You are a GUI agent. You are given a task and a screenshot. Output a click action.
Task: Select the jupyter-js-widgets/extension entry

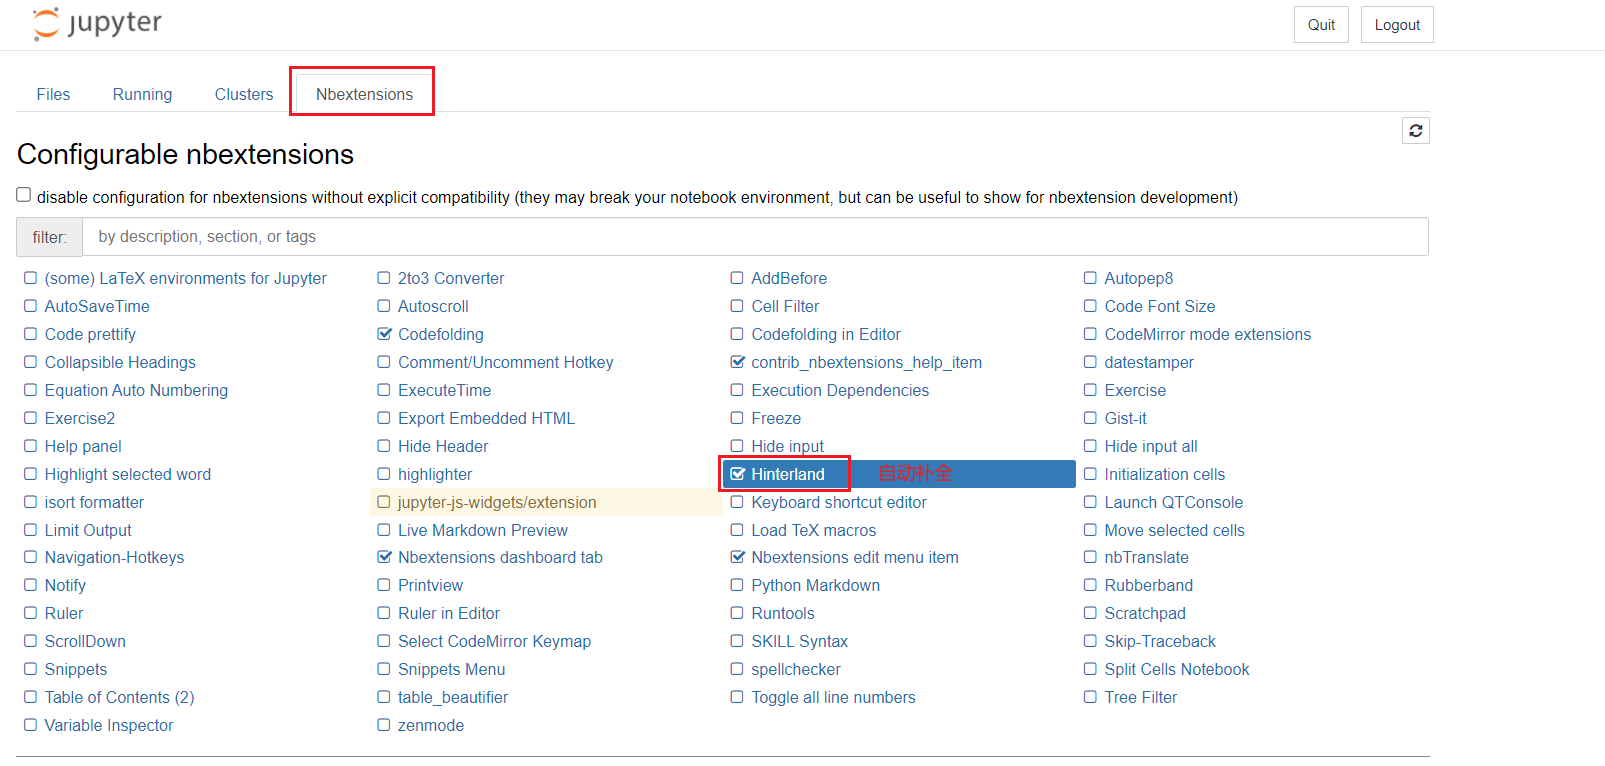pyautogui.click(x=497, y=502)
